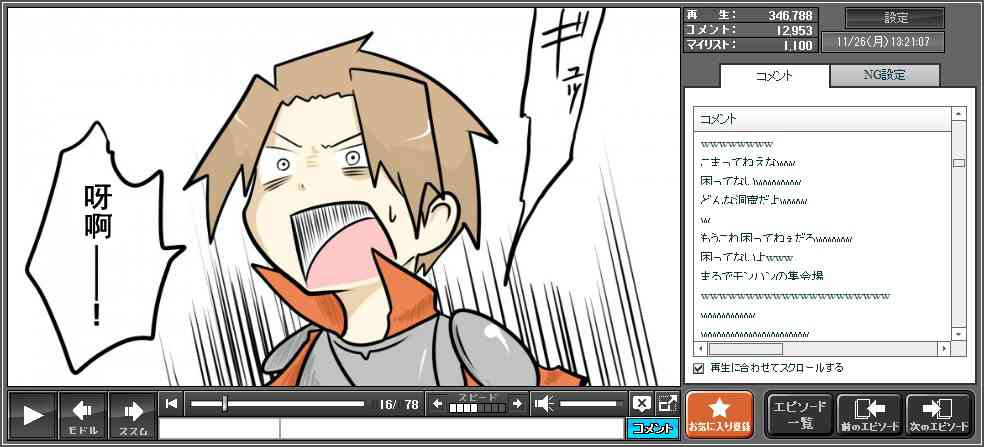
Task: Add to favorites with star button
Action: pyautogui.click(x=718, y=415)
